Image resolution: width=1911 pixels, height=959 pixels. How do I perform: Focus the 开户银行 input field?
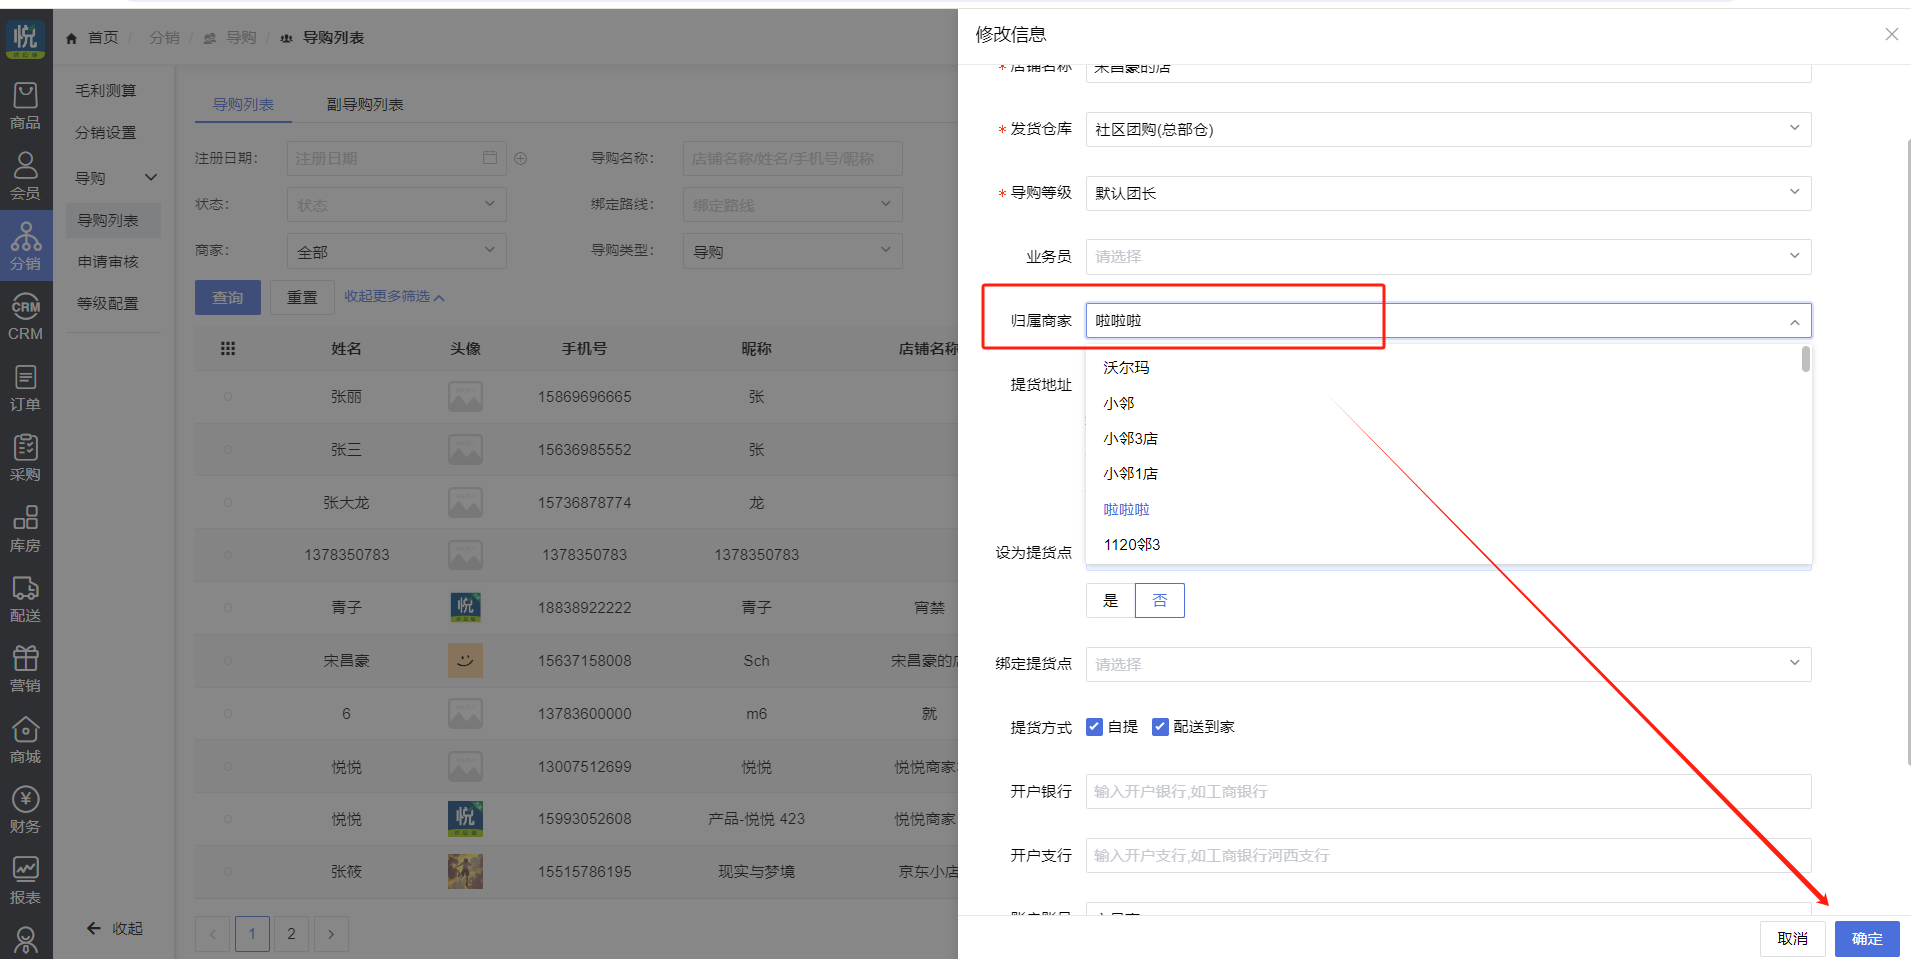tap(1448, 791)
